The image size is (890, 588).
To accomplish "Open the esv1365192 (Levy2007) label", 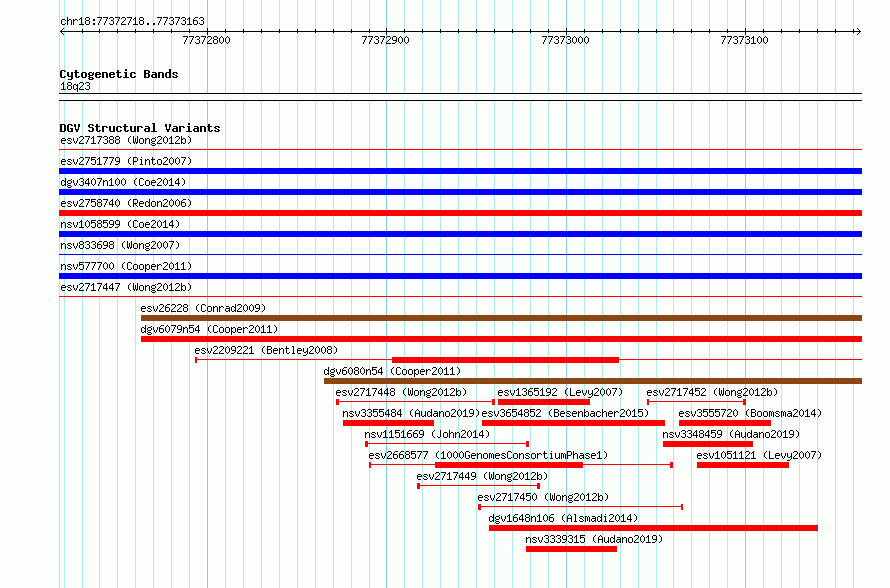I will click(560, 392).
